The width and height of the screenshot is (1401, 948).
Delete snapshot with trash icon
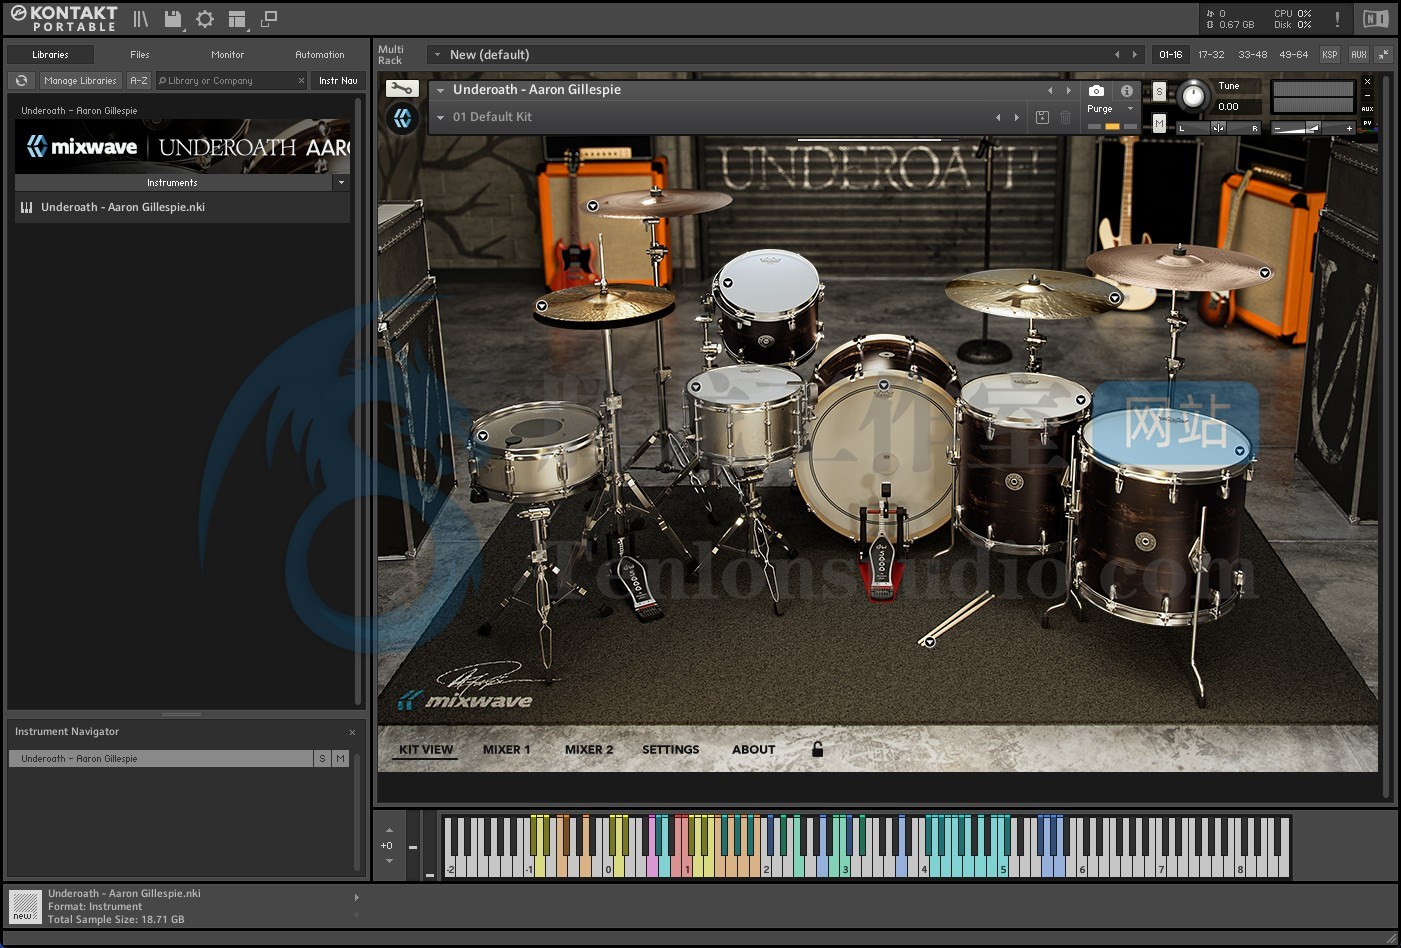coord(1066,117)
